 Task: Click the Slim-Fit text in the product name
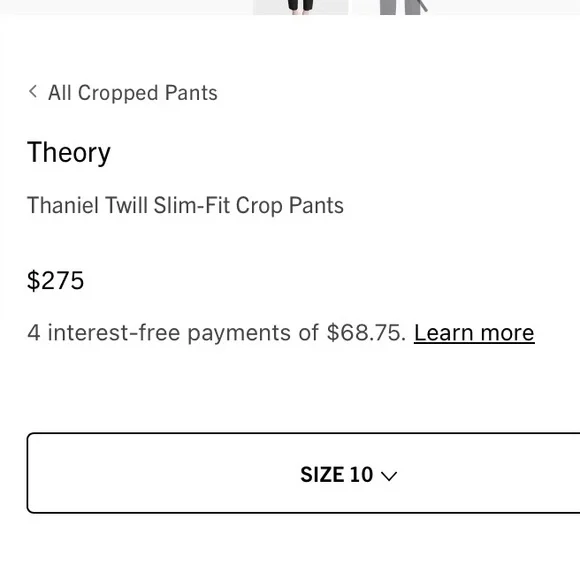192,205
